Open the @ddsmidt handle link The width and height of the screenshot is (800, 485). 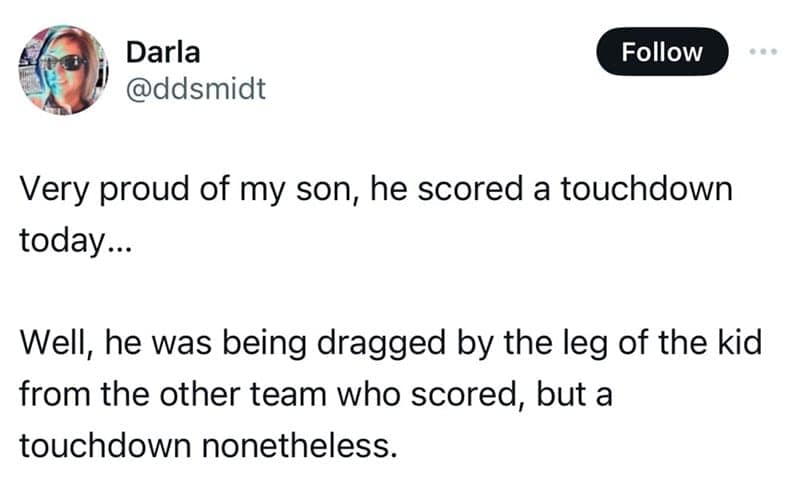pos(196,89)
